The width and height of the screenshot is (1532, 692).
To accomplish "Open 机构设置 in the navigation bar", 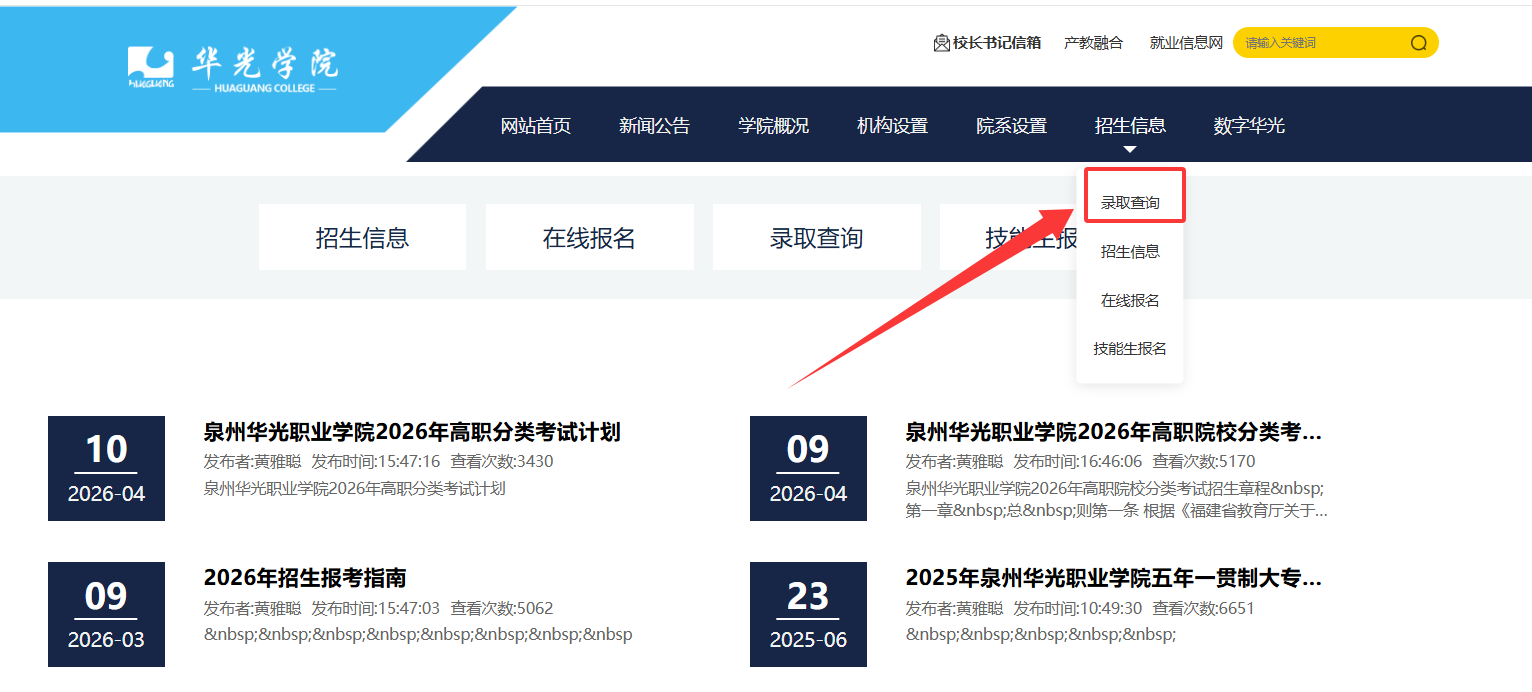I will coord(892,126).
